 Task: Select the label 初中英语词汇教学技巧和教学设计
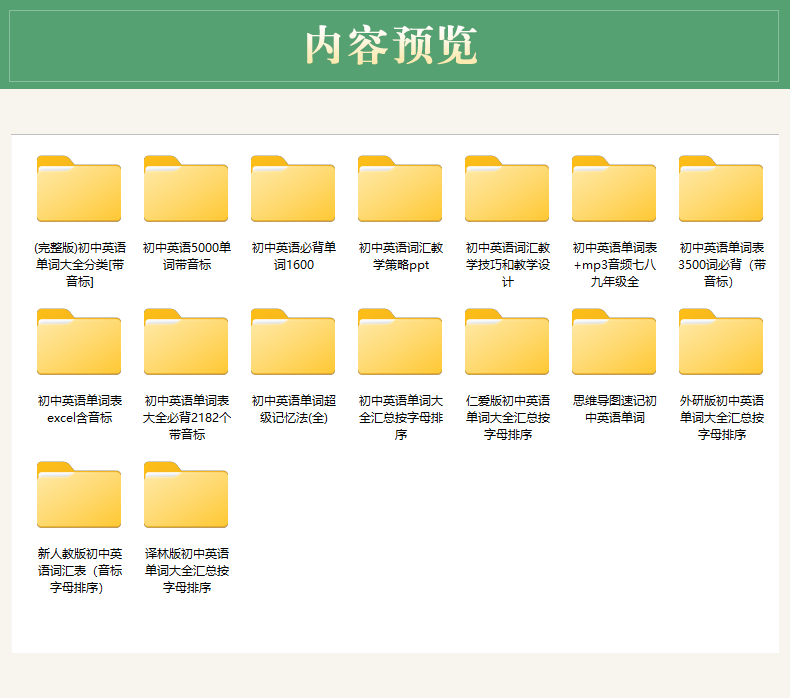(x=508, y=265)
